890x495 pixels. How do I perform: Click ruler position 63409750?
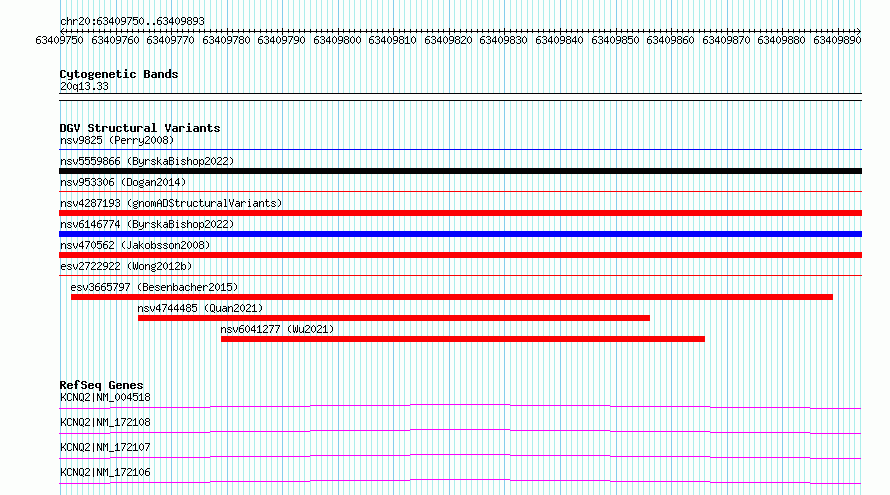pos(59,40)
